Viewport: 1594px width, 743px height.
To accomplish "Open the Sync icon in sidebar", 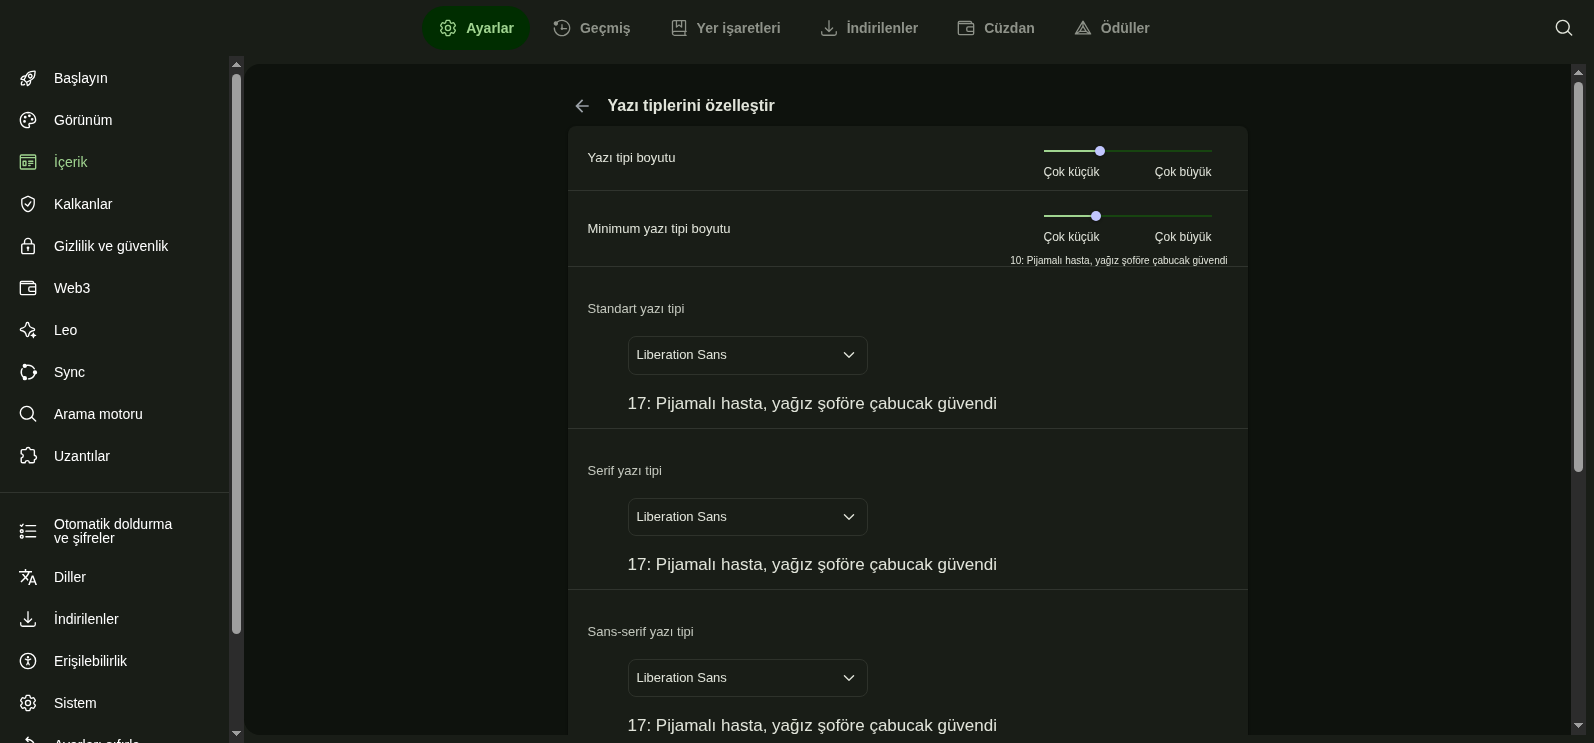I will click(x=28, y=372).
